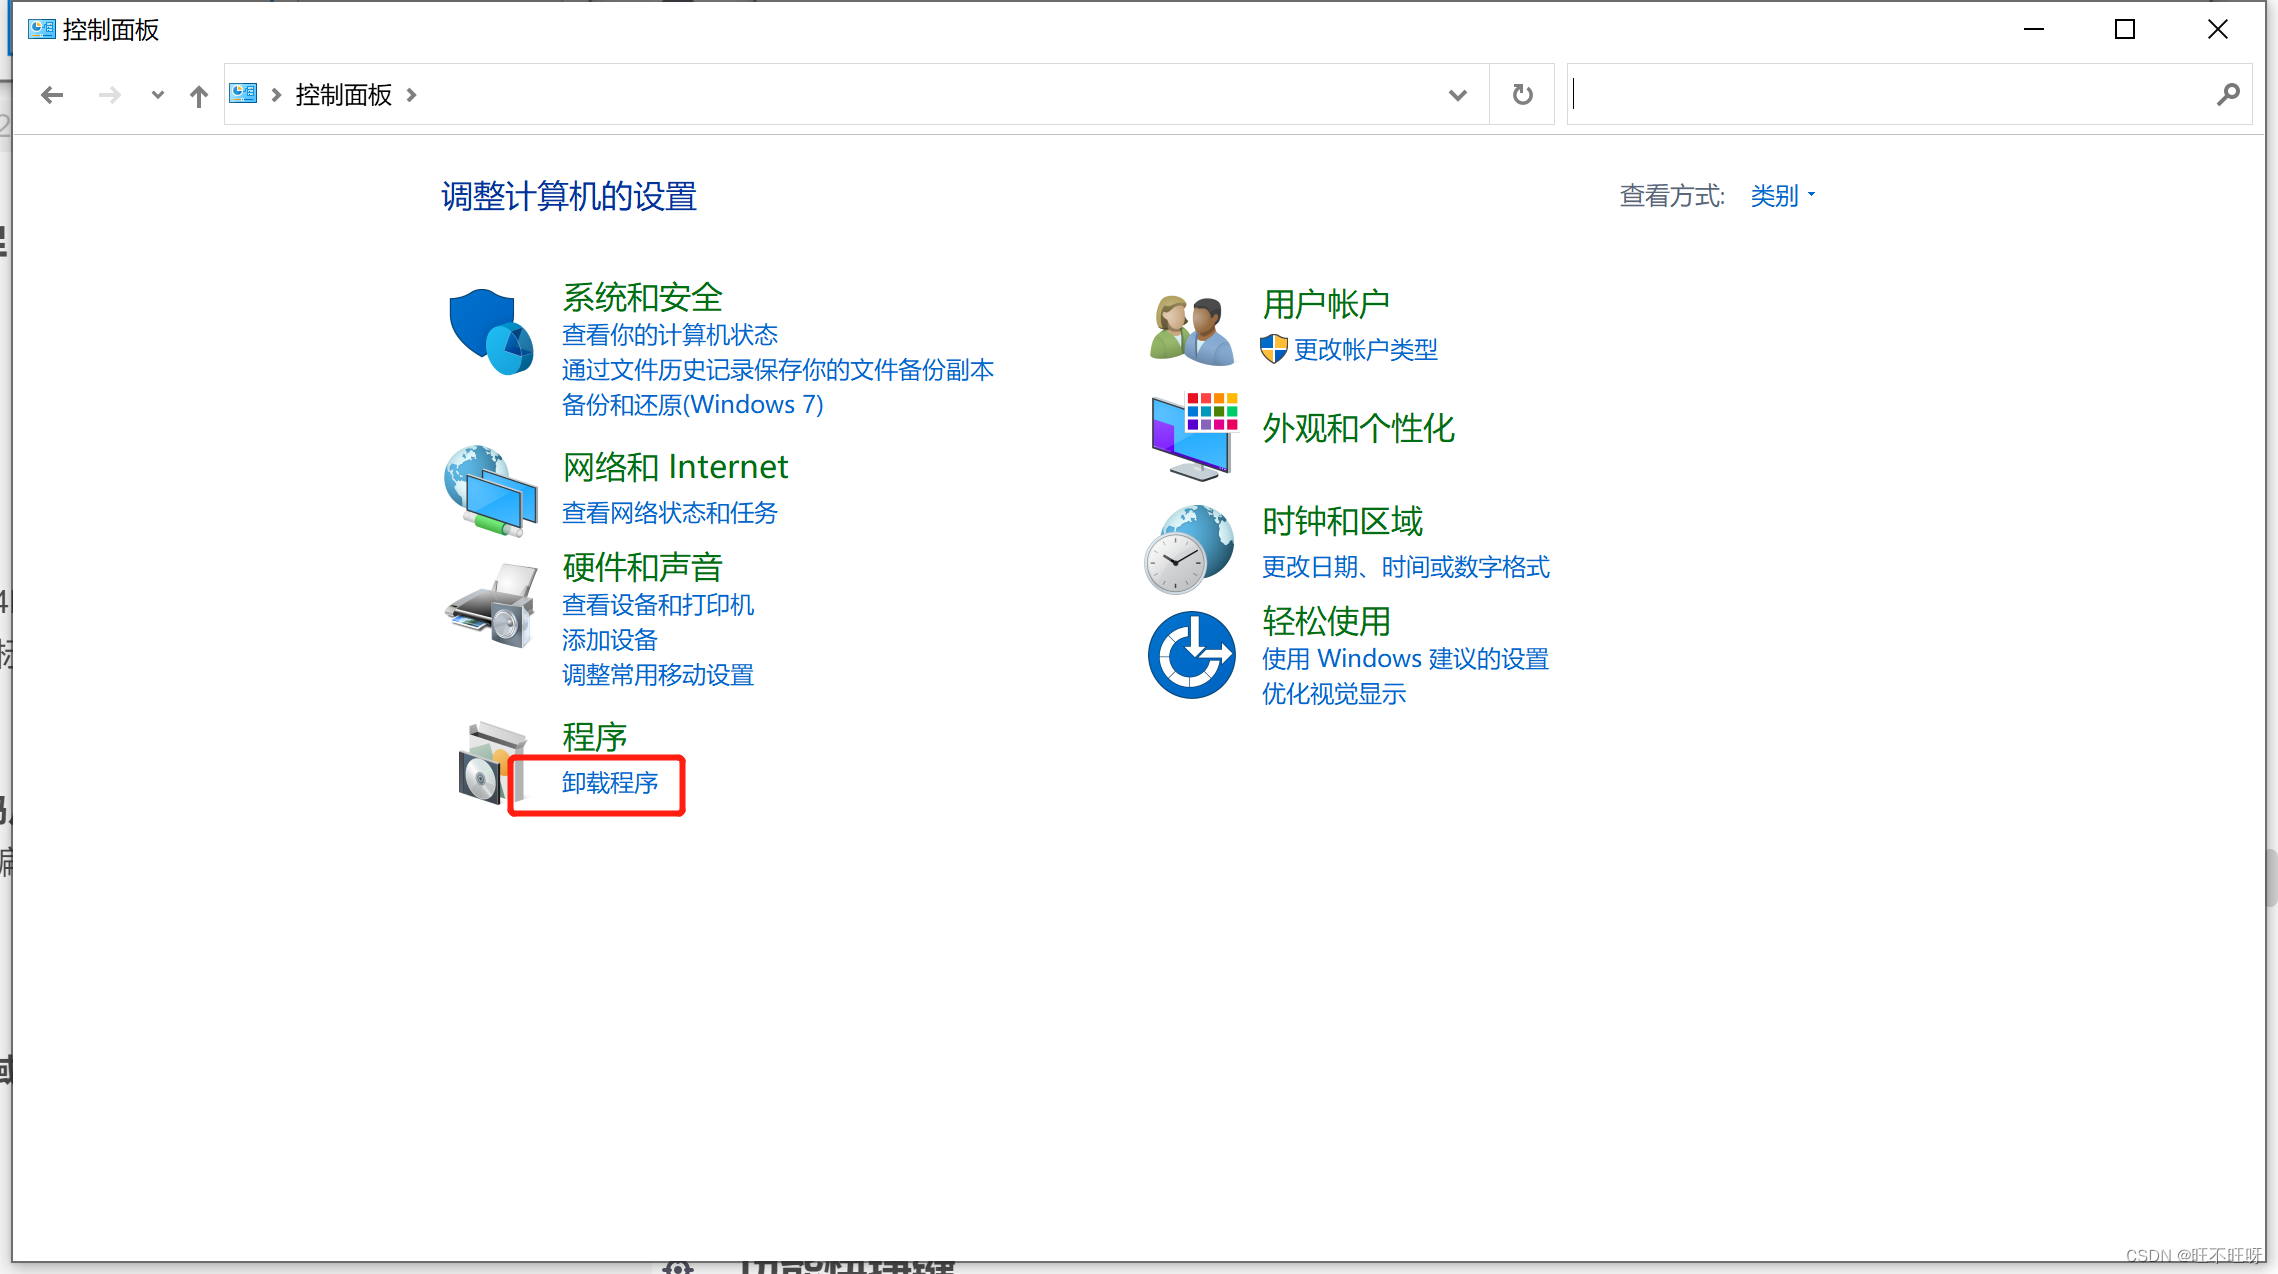2278x1274 pixels.
Task: Click the Up one level arrow
Action: point(199,96)
